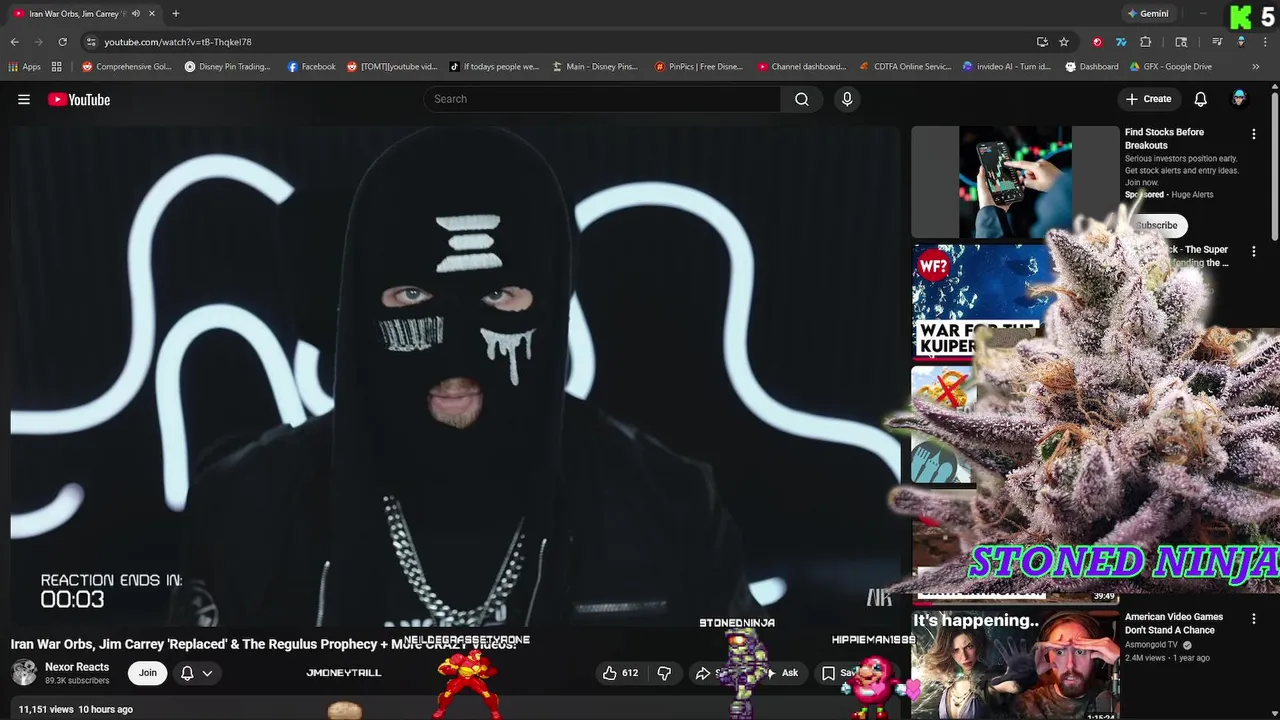Open Main - Disney Pins bookmark
The width and height of the screenshot is (1280, 720).
point(595,67)
